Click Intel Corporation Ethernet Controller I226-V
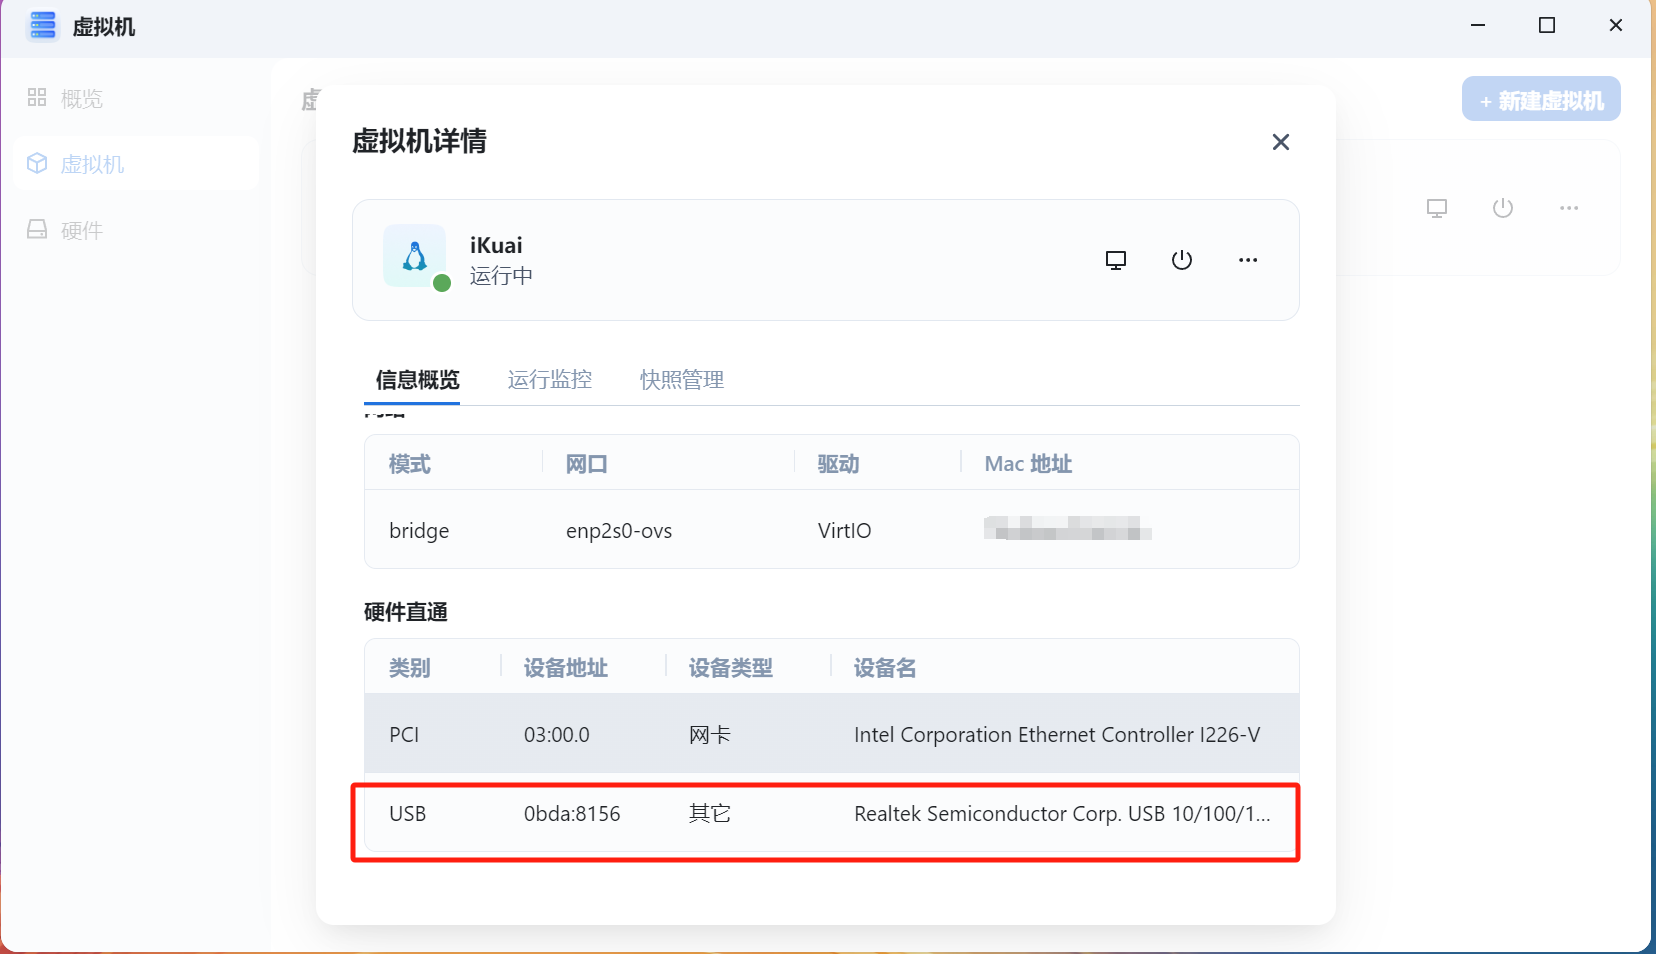Screen dimensions: 1656x954 [x=1057, y=735]
